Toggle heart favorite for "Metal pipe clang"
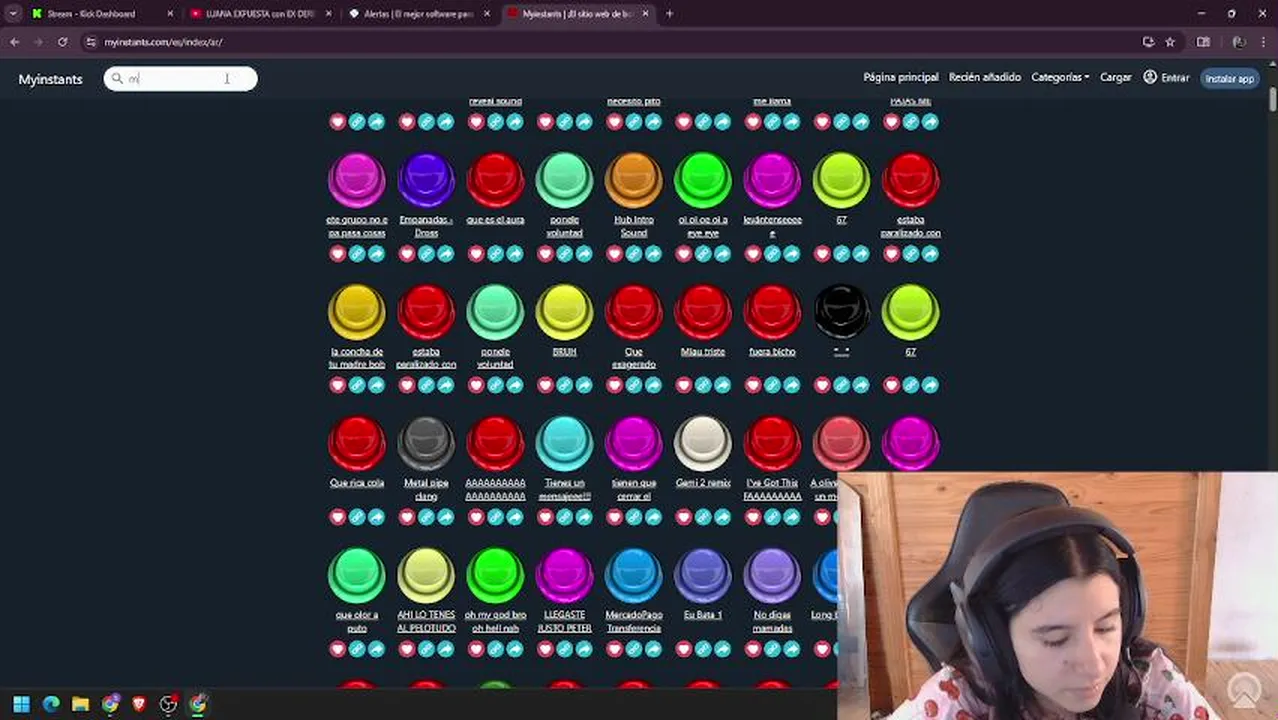1278x720 pixels. click(407, 517)
